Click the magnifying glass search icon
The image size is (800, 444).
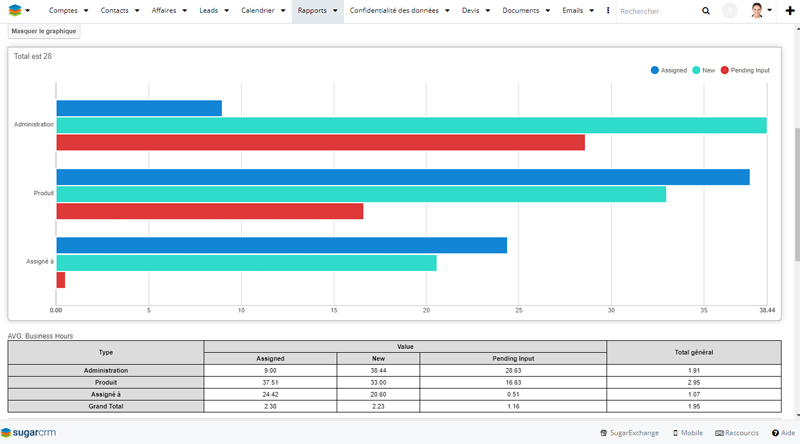point(706,11)
